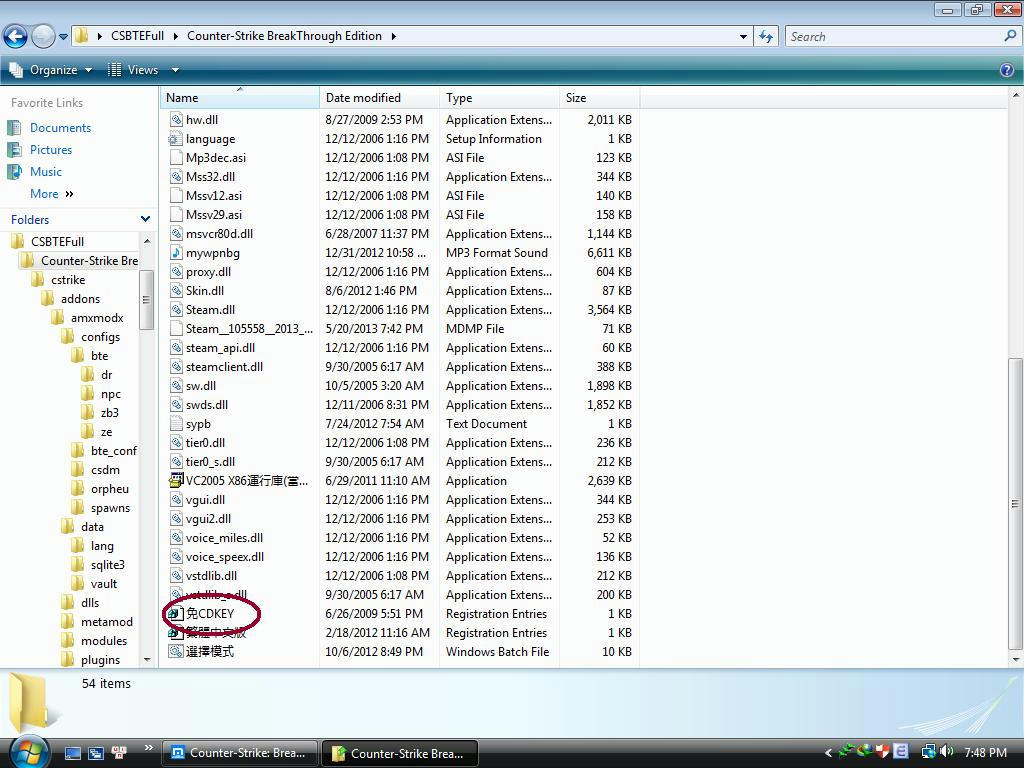Select sqlite3 folder in tree
This screenshot has width=1024, height=768.
coord(107,565)
